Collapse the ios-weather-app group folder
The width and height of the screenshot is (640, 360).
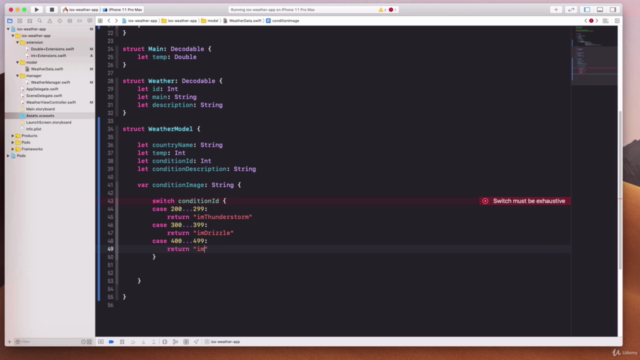[x=13, y=36]
